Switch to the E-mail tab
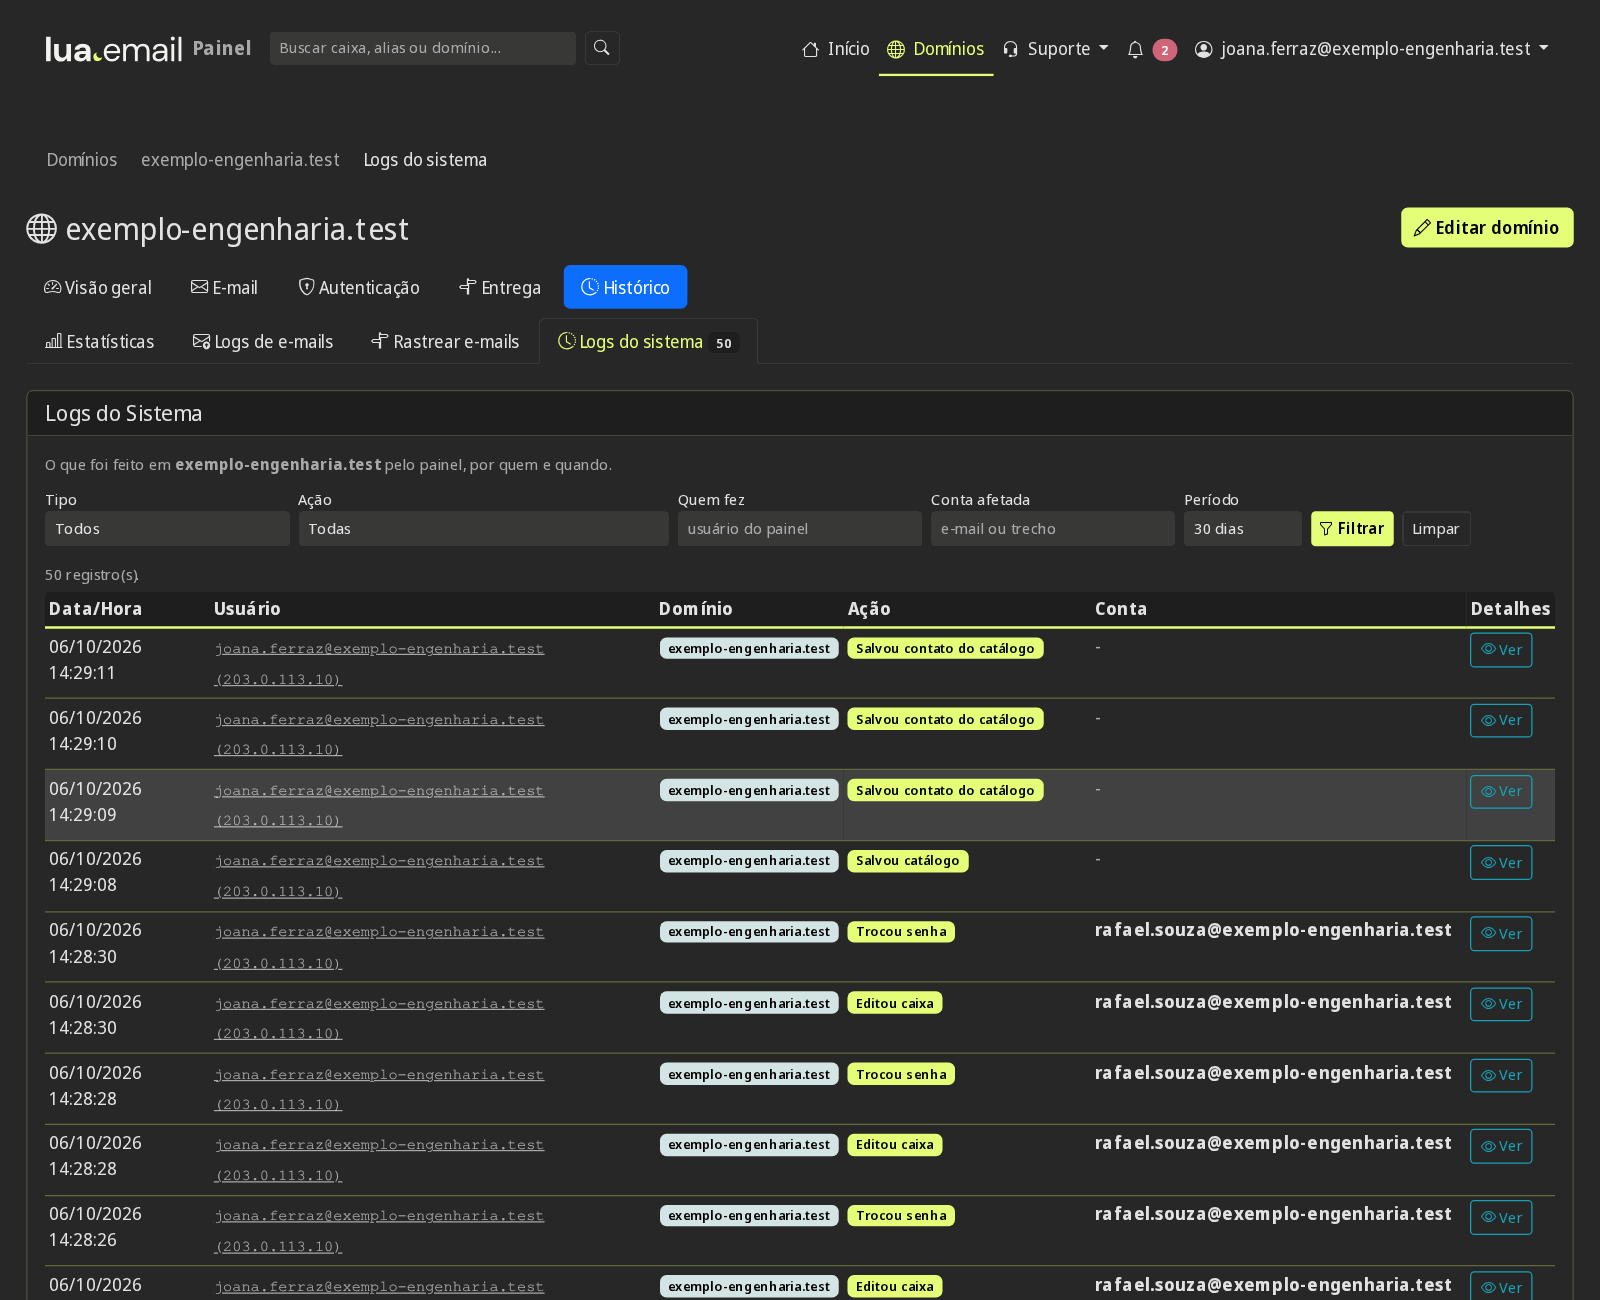This screenshot has width=1600, height=1300. pyautogui.click(x=224, y=288)
